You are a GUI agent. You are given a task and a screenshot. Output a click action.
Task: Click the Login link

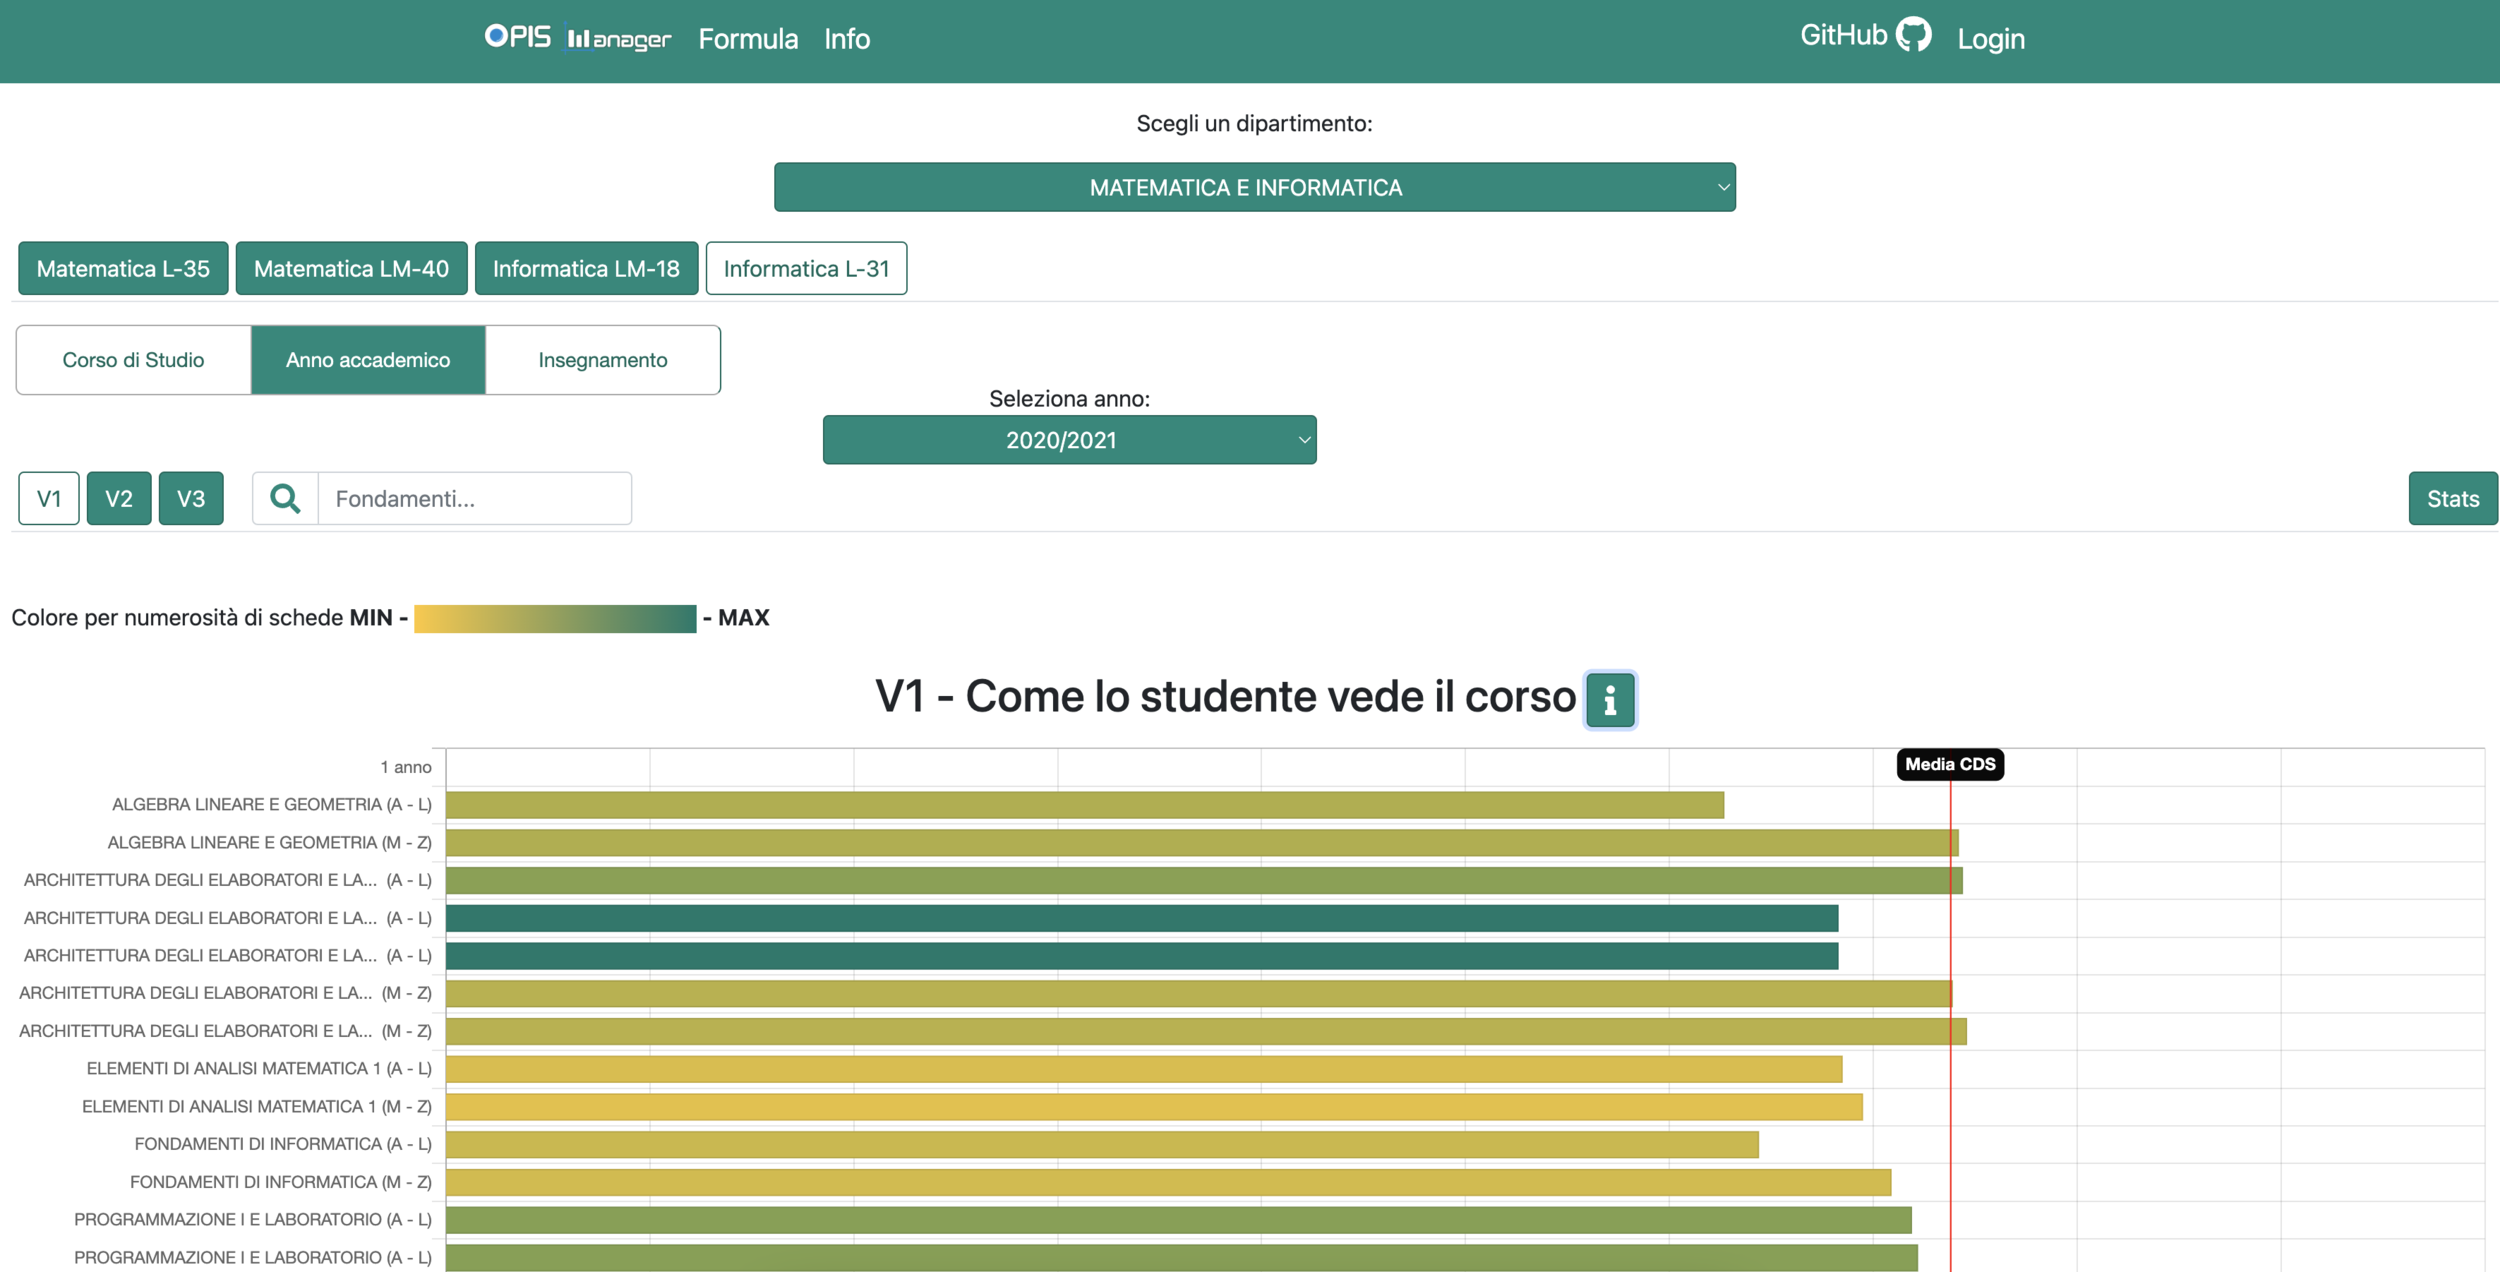[x=1990, y=39]
